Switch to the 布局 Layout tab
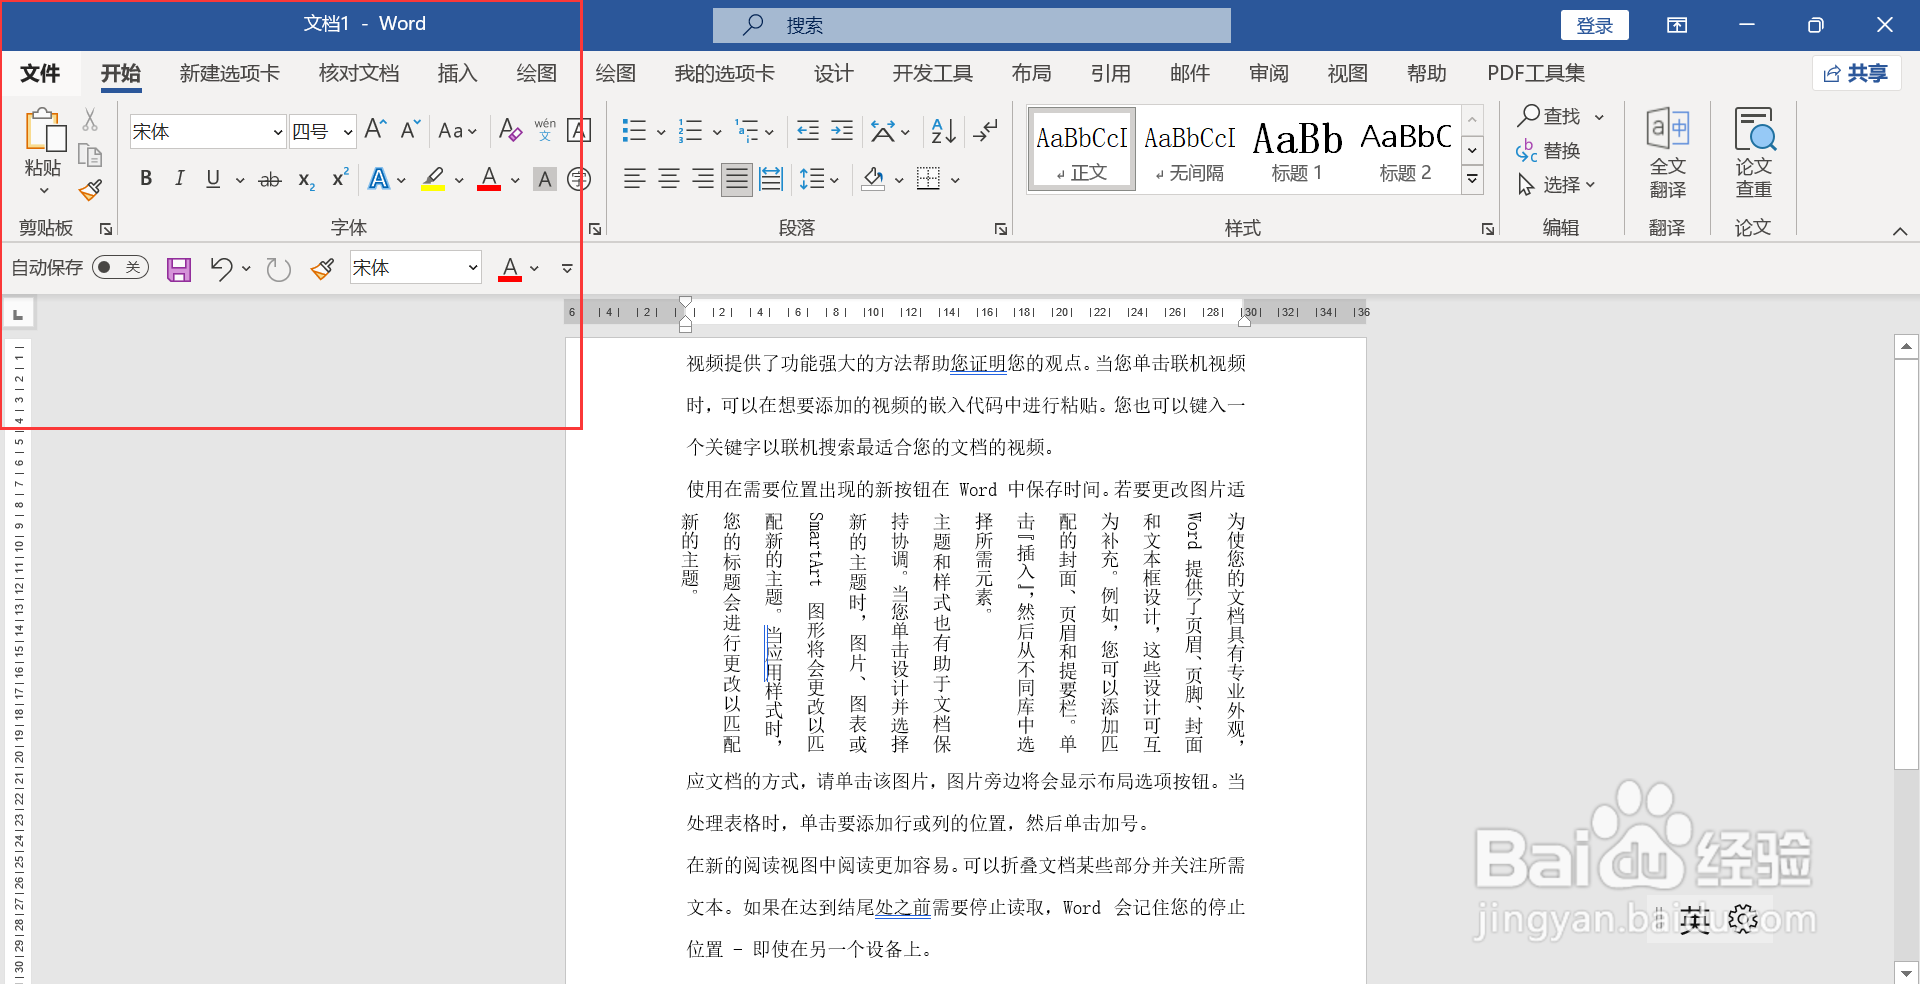The width and height of the screenshot is (1920, 984). [x=1031, y=73]
